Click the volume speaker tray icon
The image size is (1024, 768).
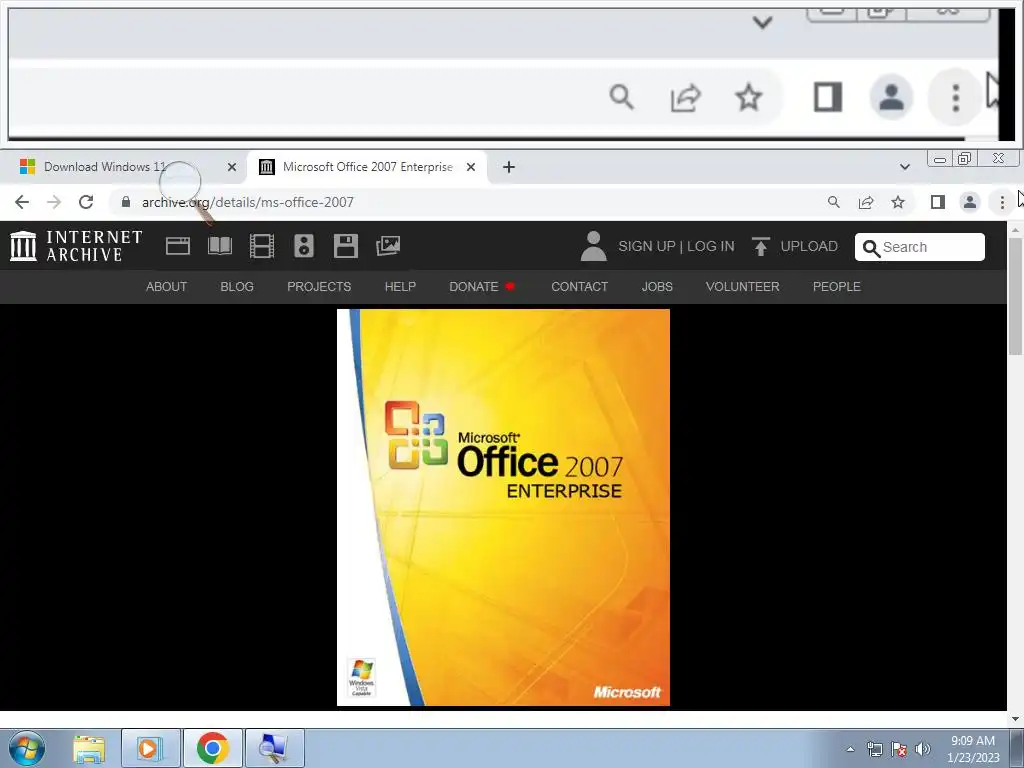point(922,749)
